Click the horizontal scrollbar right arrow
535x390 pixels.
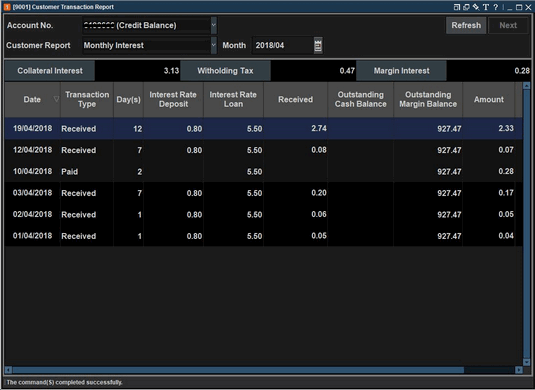click(x=519, y=370)
